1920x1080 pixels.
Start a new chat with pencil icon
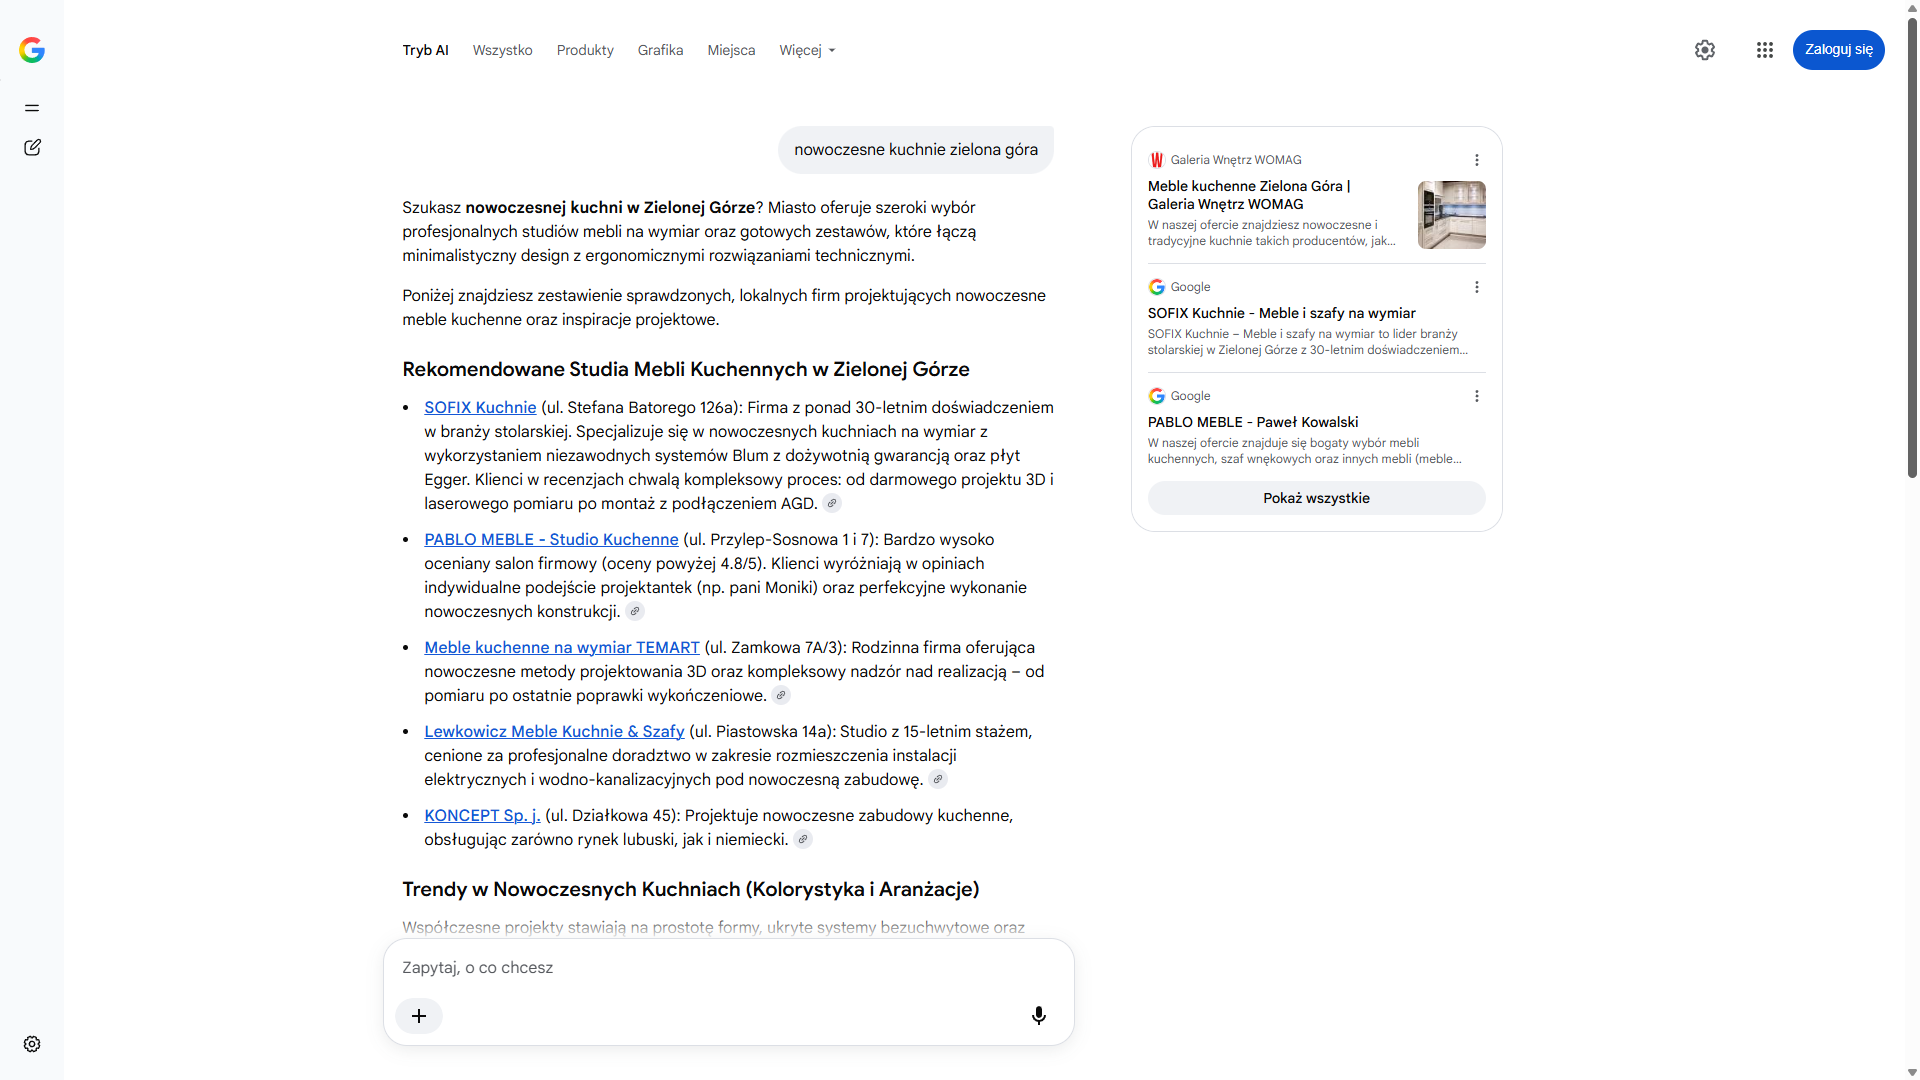pyautogui.click(x=32, y=148)
